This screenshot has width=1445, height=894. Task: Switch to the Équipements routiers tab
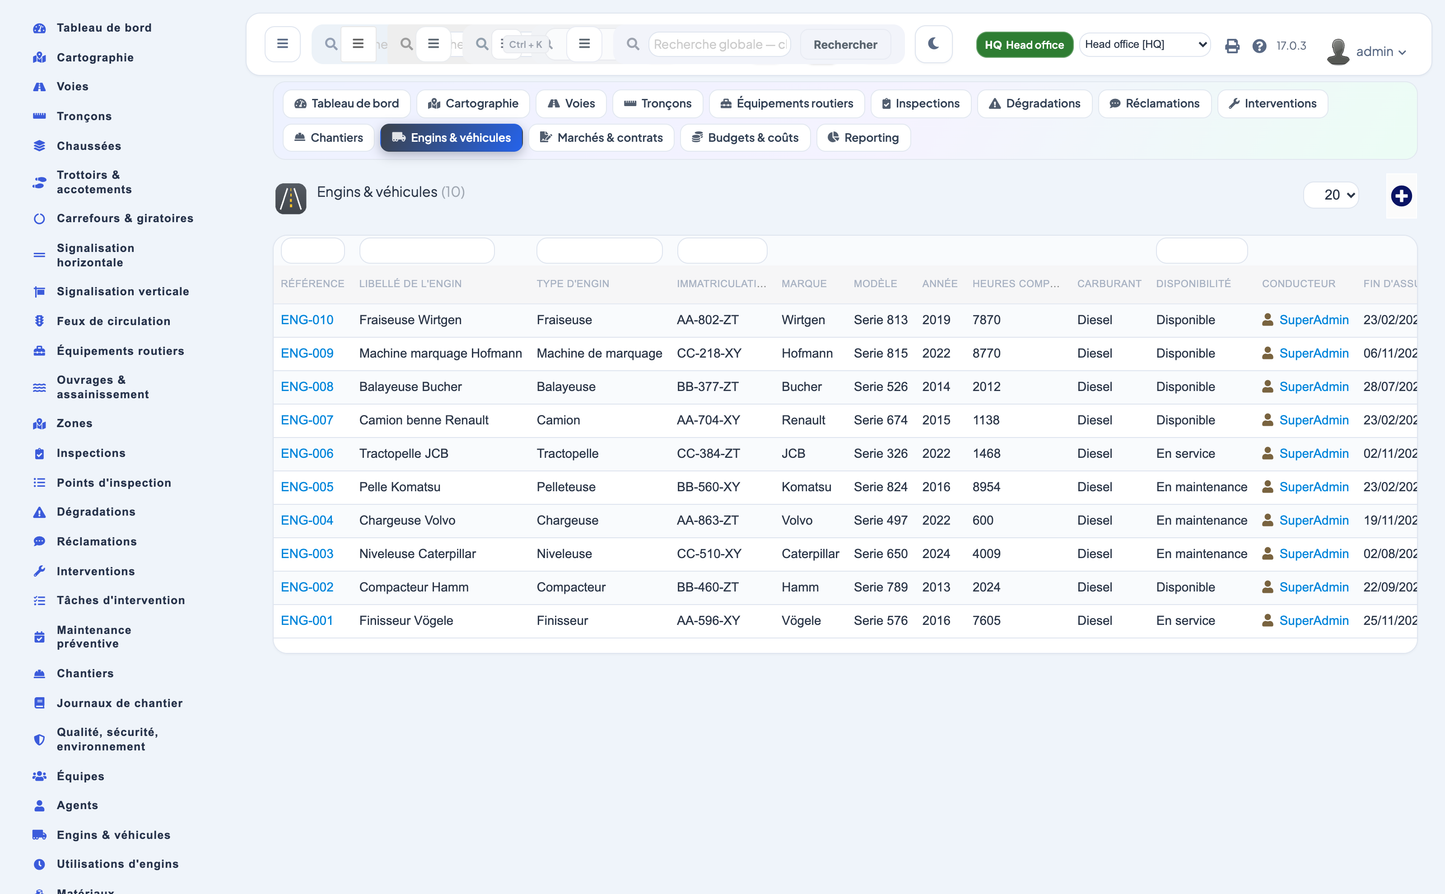[786, 104]
